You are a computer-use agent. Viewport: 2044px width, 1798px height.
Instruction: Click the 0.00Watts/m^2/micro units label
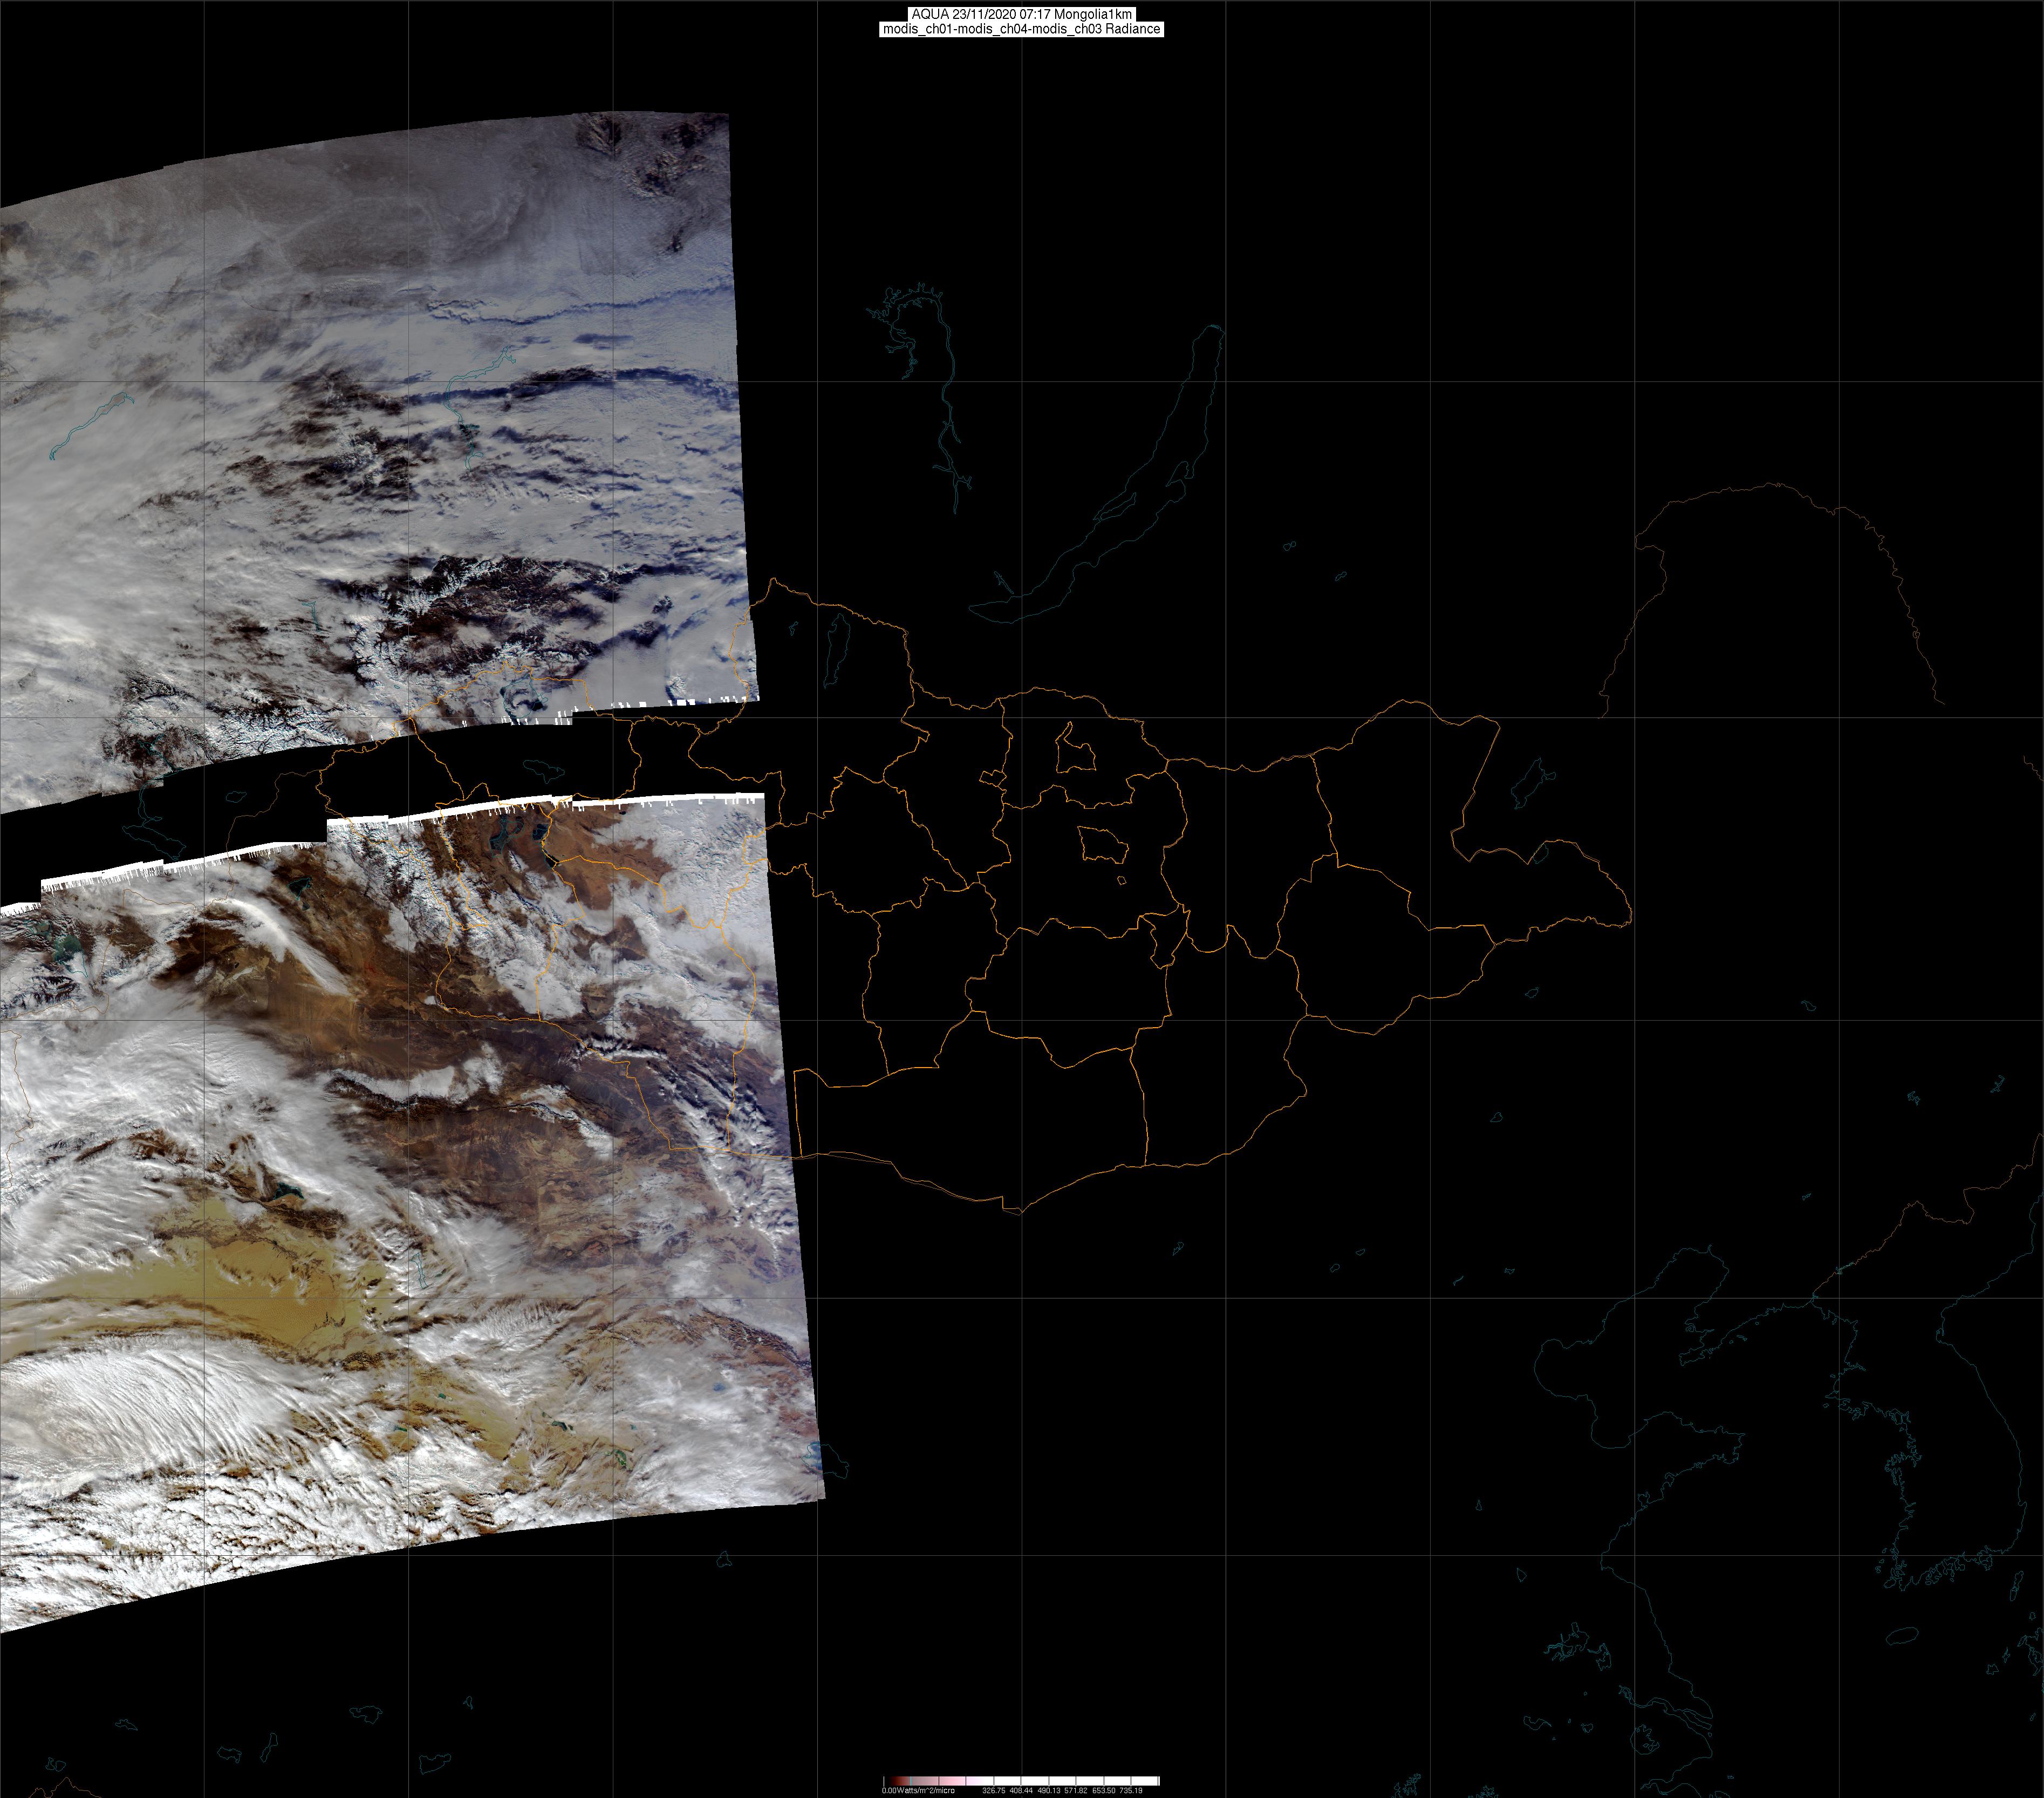pyautogui.click(x=918, y=1790)
